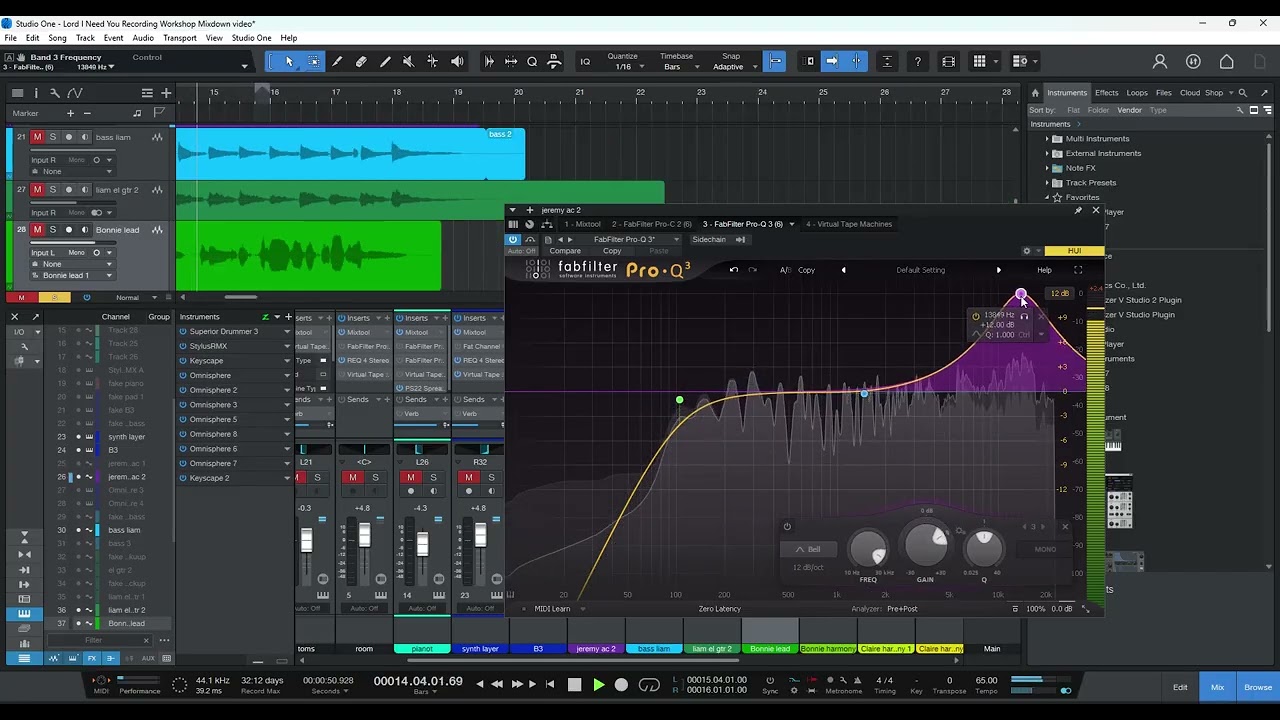Toggle FabFilter Pro-Q 3 power bypass

tap(513, 239)
